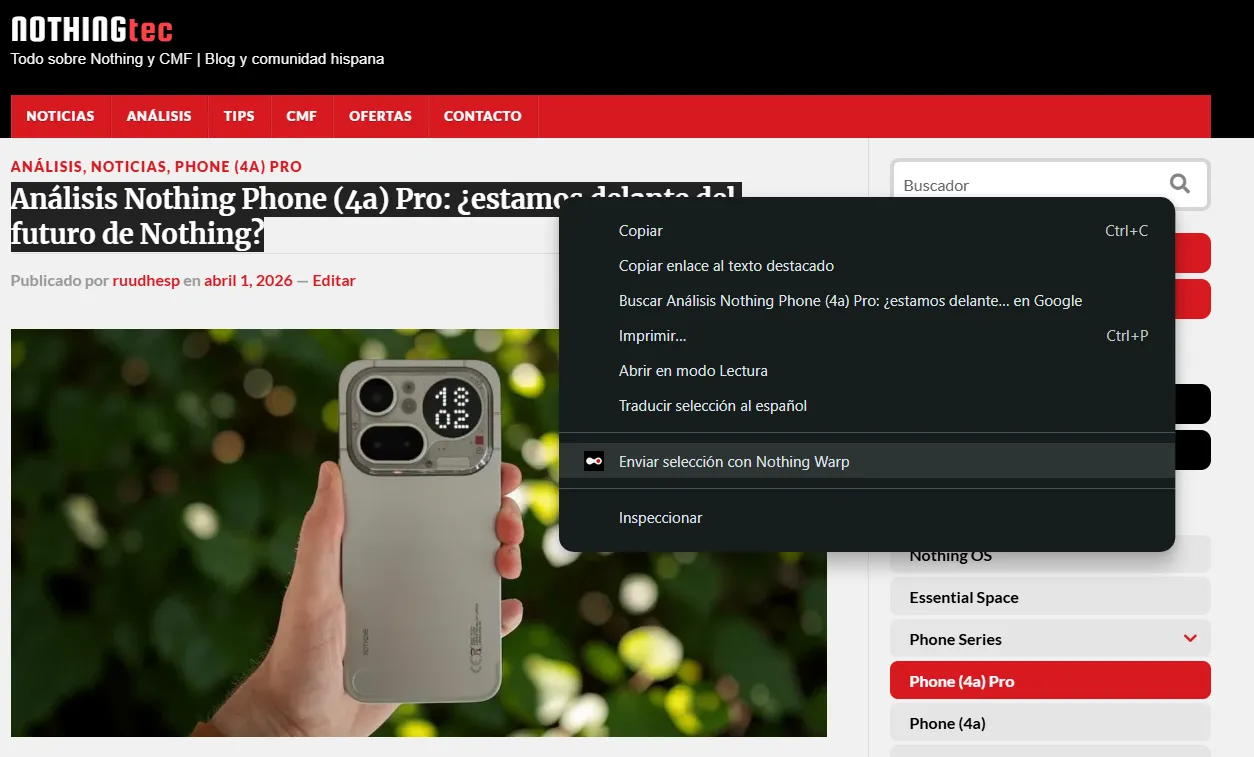Click the Nothing Warp extension icon
Image resolution: width=1254 pixels, height=757 pixels.
tap(594, 461)
